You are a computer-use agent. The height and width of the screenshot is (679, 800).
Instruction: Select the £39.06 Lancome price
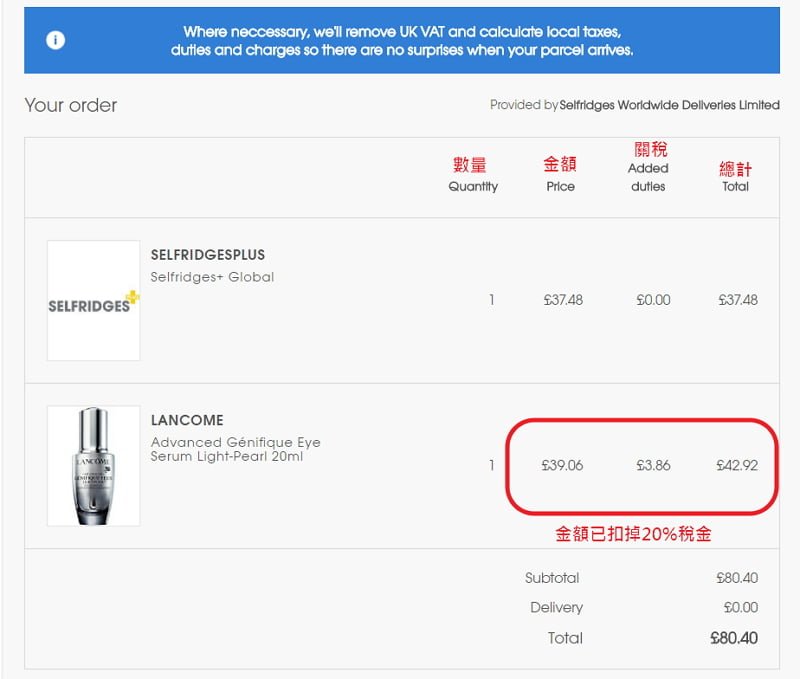[x=562, y=465]
